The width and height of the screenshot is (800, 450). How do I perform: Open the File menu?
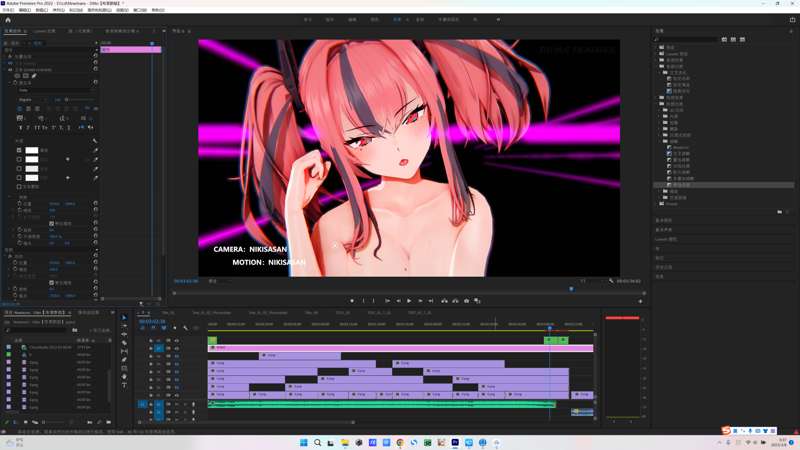pyautogui.click(x=8, y=10)
